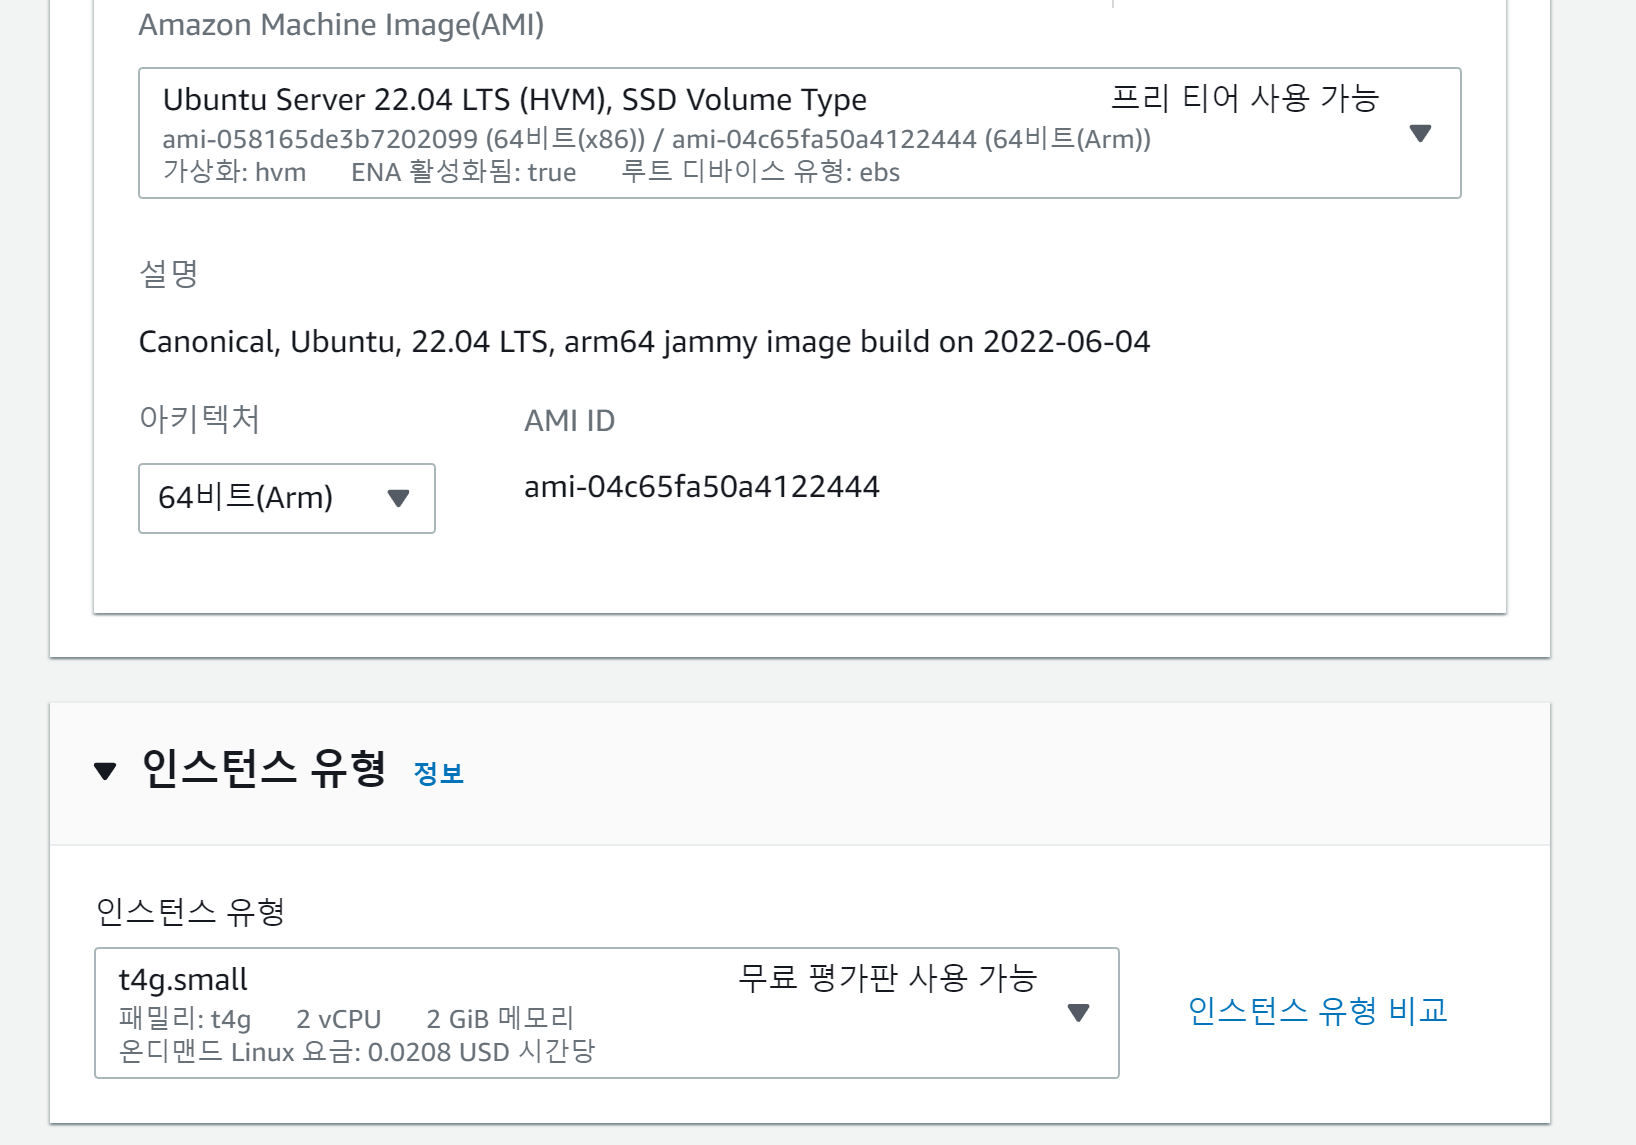Image resolution: width=1636 pixels, height=1145 pixels.
Task: Select the '온디맨드 Linux 요금: 0.0208 USD 시간당' text
Action: tap(357, 1052)
